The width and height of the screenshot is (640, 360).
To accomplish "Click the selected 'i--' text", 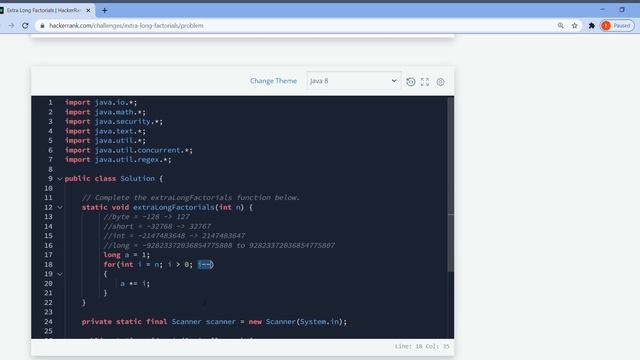I will 205,264.
